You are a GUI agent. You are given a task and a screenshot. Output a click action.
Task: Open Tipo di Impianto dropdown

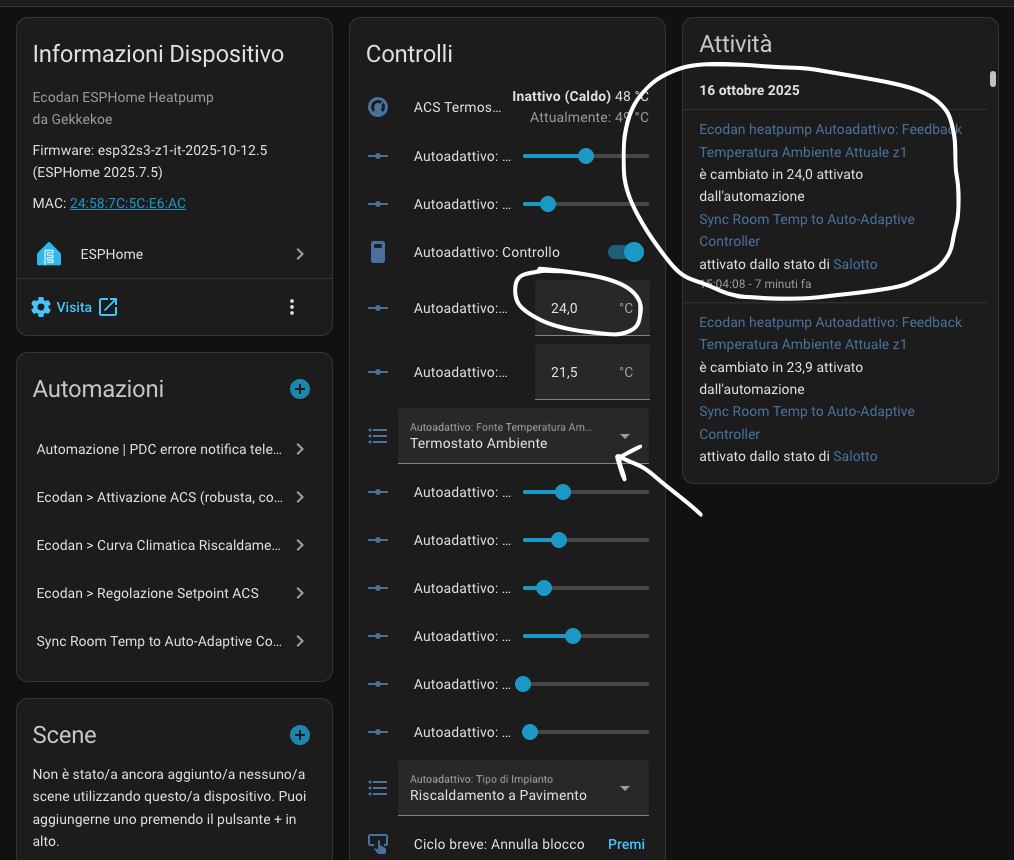[523, 788]
